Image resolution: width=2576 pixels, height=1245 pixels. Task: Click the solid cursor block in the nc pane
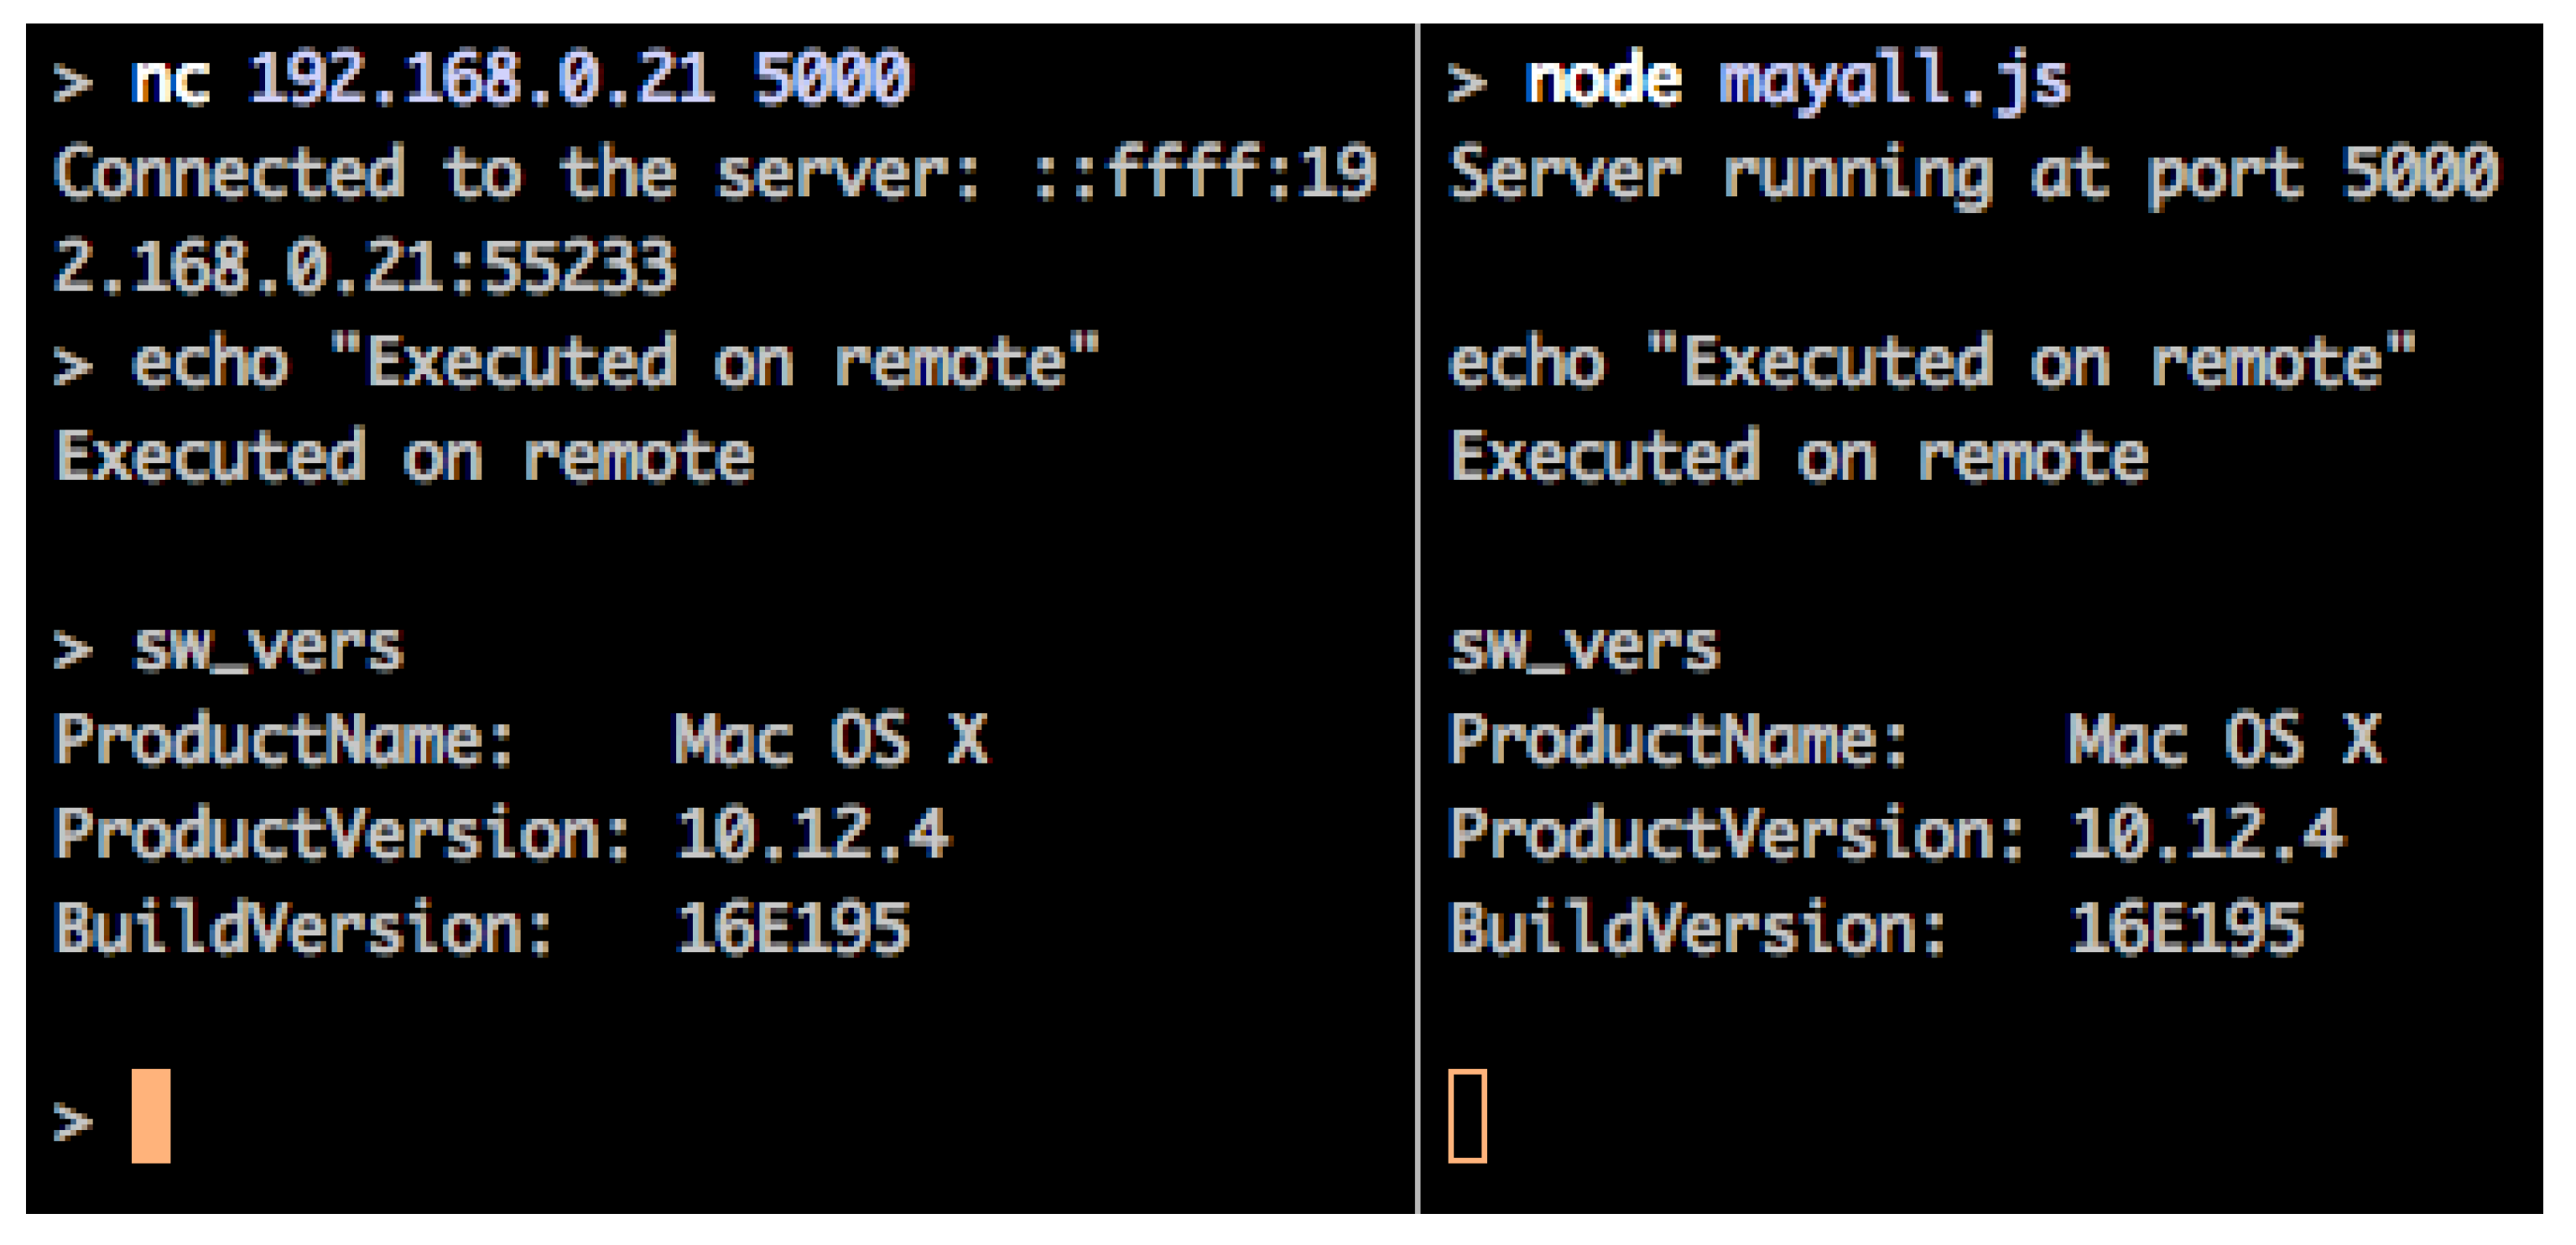(151, 1115)
